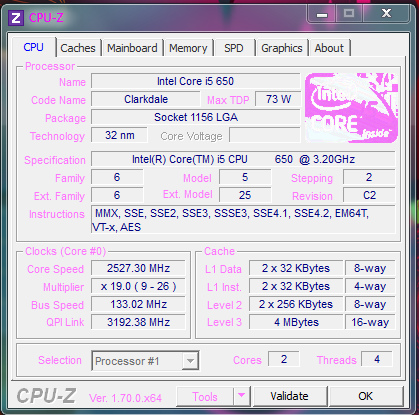Viewport: 419px width, 415px height.
Task: Click the Level 3 16-way value
Action: [370, 322]
